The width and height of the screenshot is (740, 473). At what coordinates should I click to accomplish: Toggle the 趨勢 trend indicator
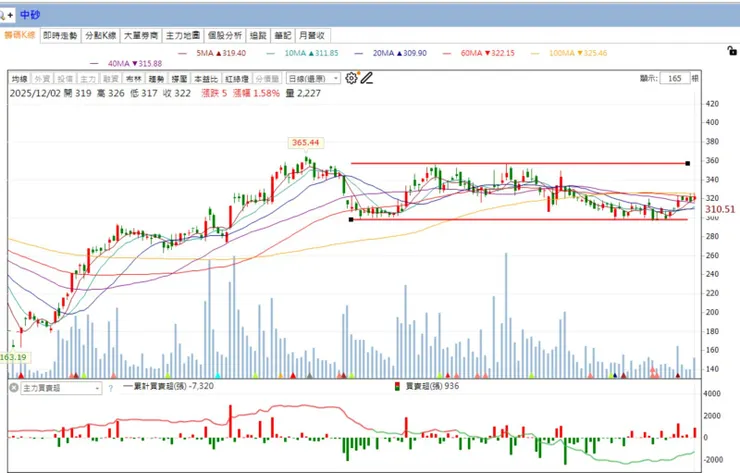(x=156, y=78)
